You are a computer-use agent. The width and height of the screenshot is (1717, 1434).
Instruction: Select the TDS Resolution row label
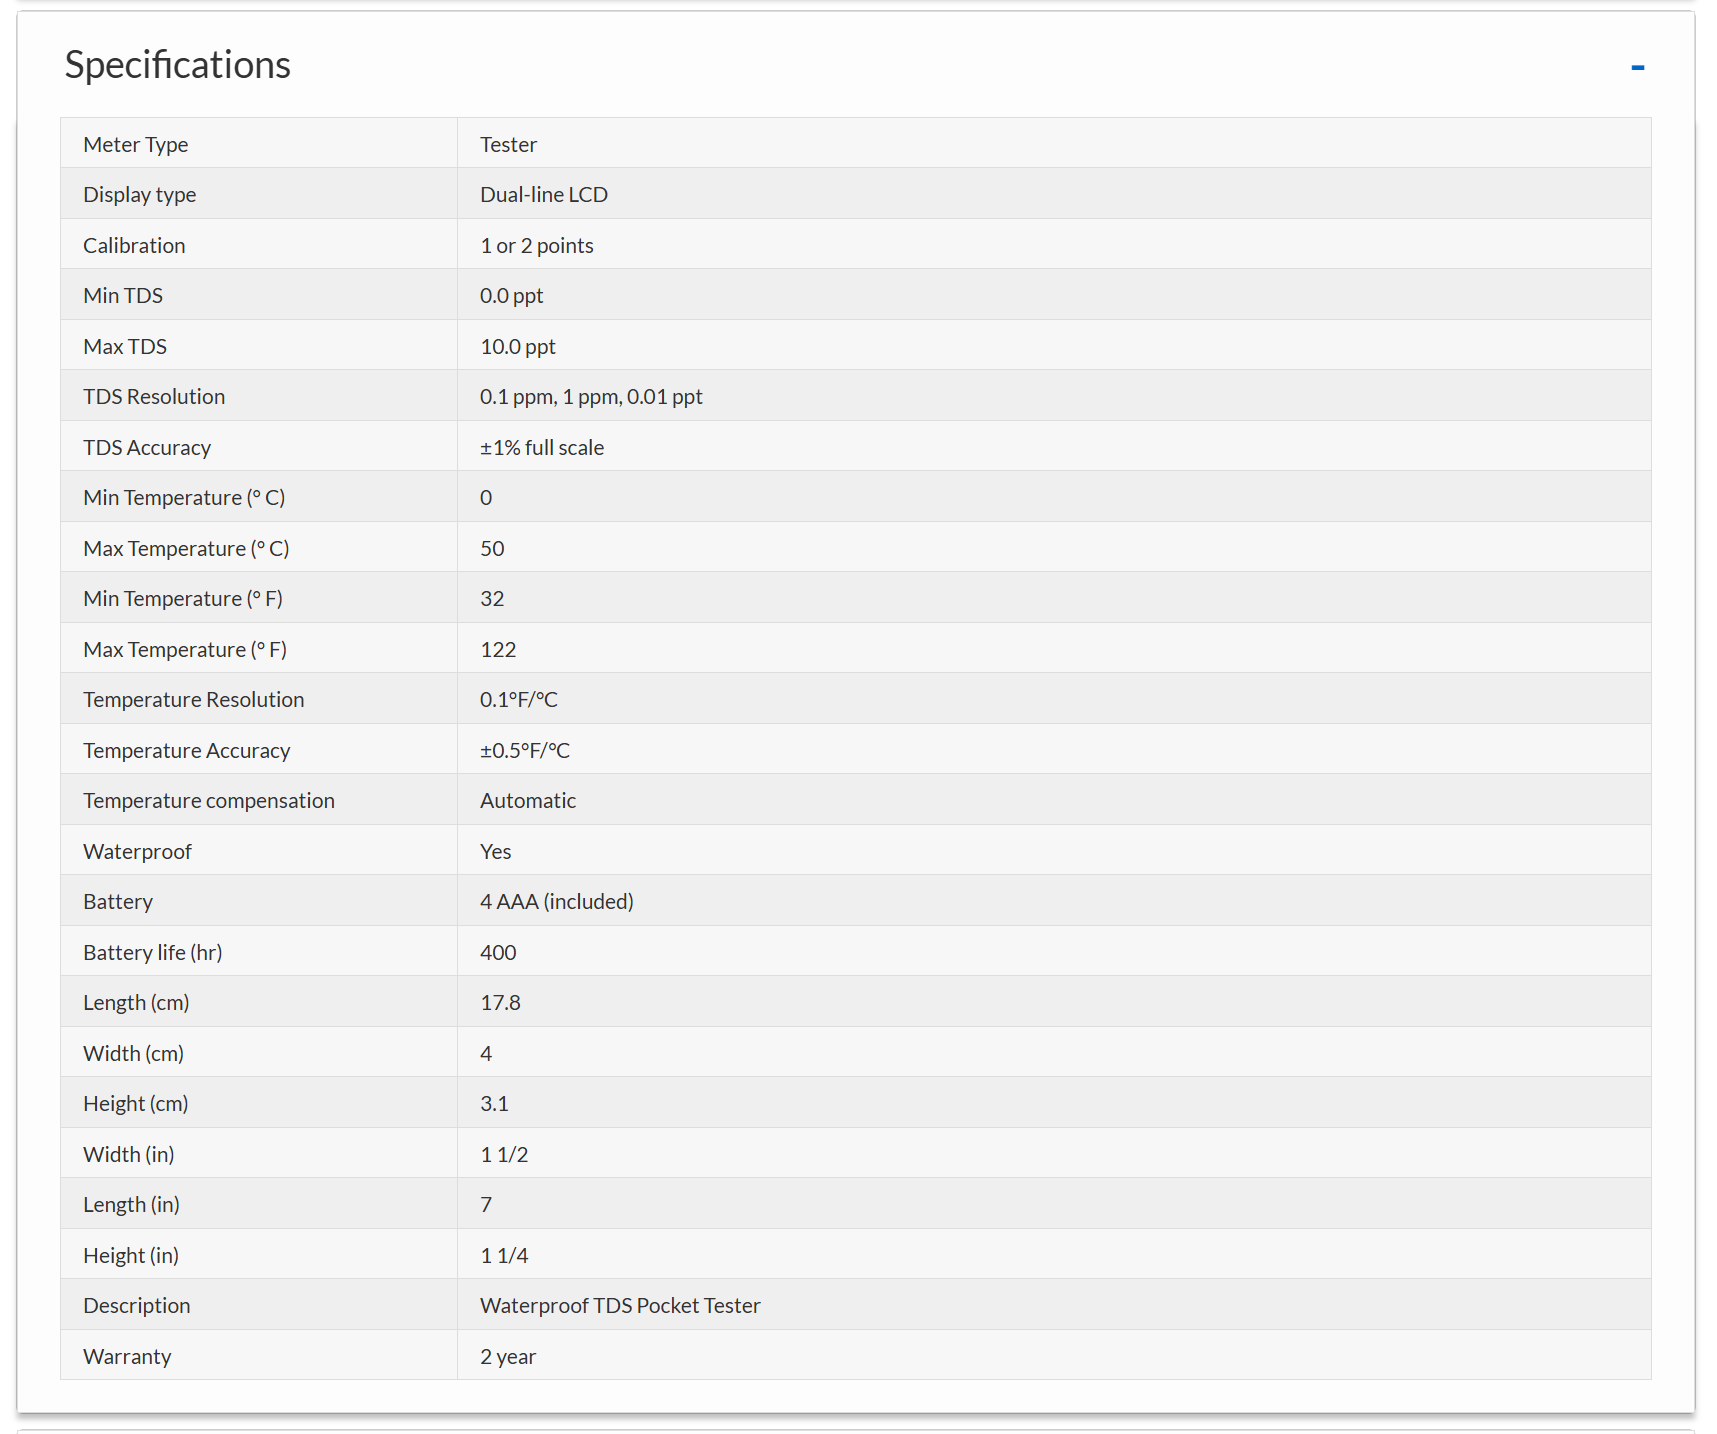click(154, 396)
